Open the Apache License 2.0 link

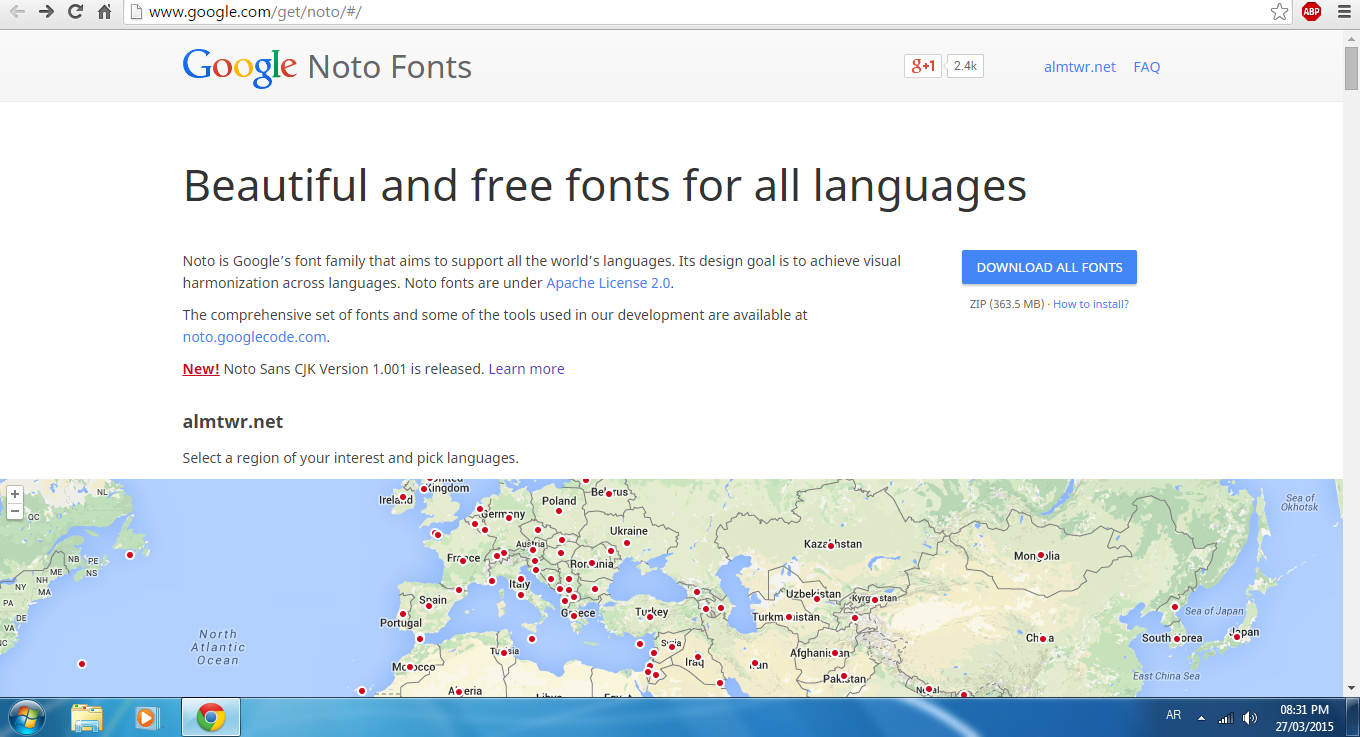click(608, 283)
